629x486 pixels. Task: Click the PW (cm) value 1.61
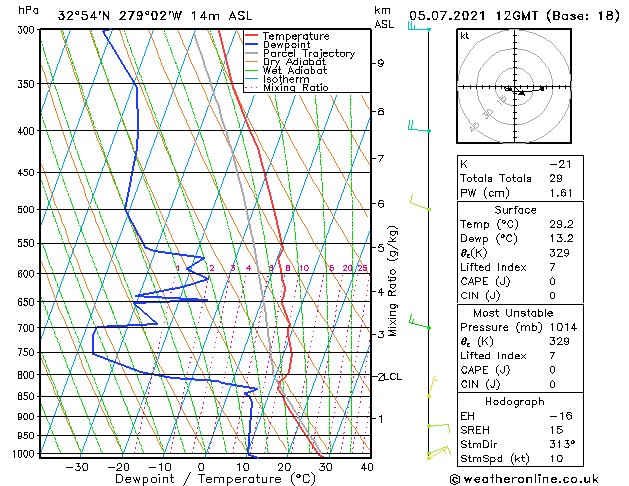[561, 193]
